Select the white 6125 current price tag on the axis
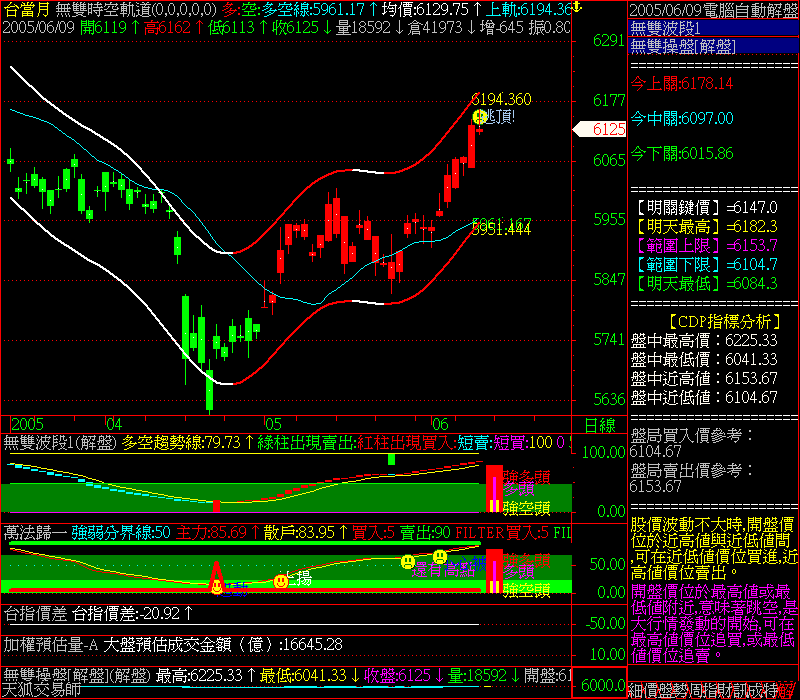 coord(600,129)
